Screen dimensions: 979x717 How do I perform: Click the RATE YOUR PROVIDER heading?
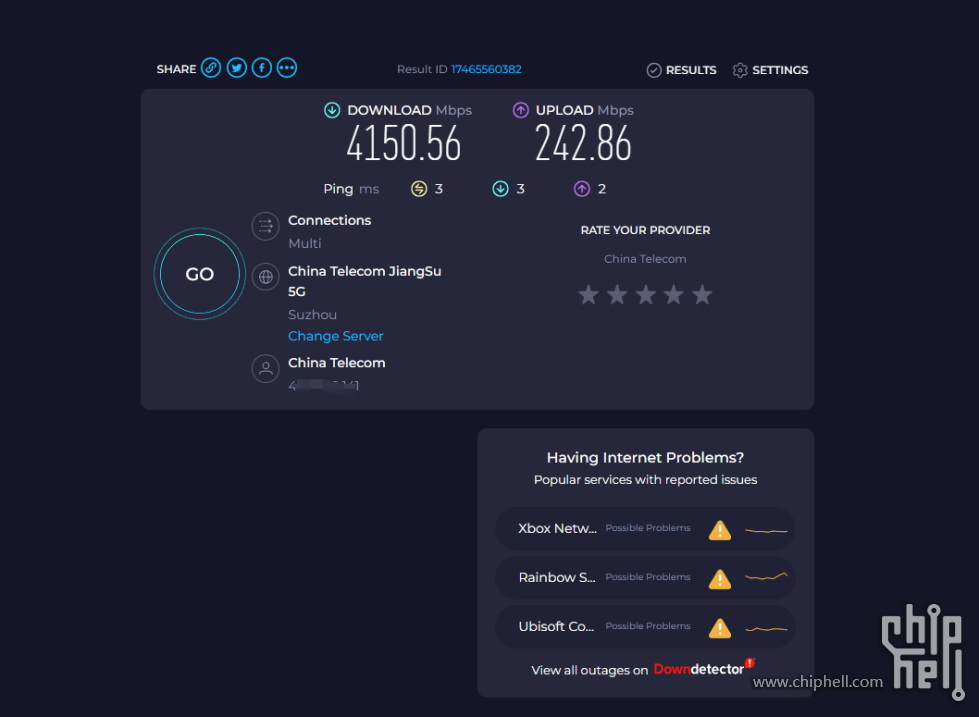(645, 230)
